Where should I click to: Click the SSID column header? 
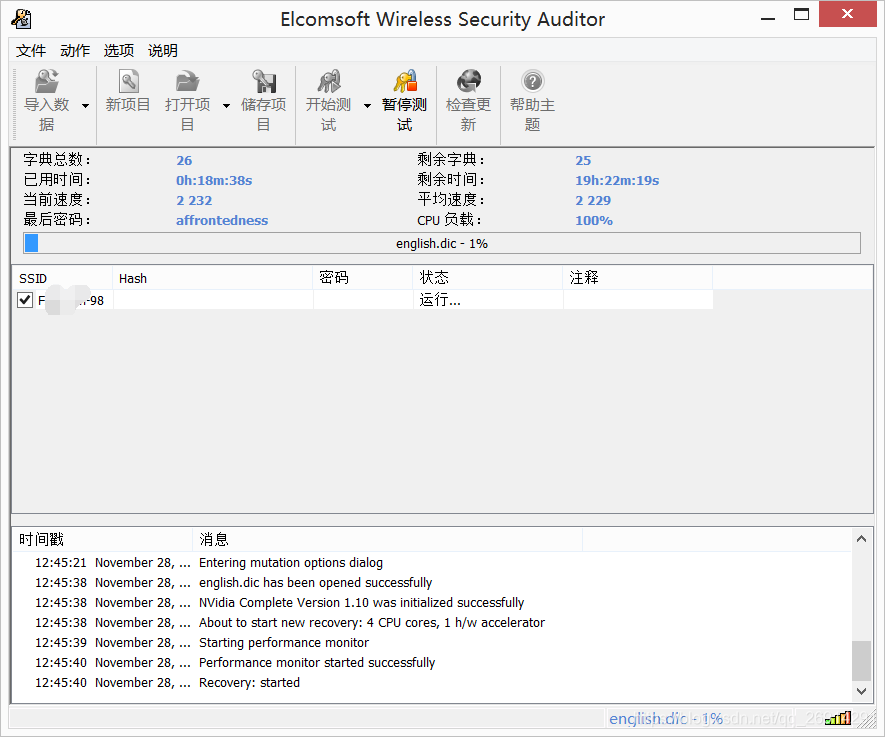pyautogui.click(x=62, y=278)
